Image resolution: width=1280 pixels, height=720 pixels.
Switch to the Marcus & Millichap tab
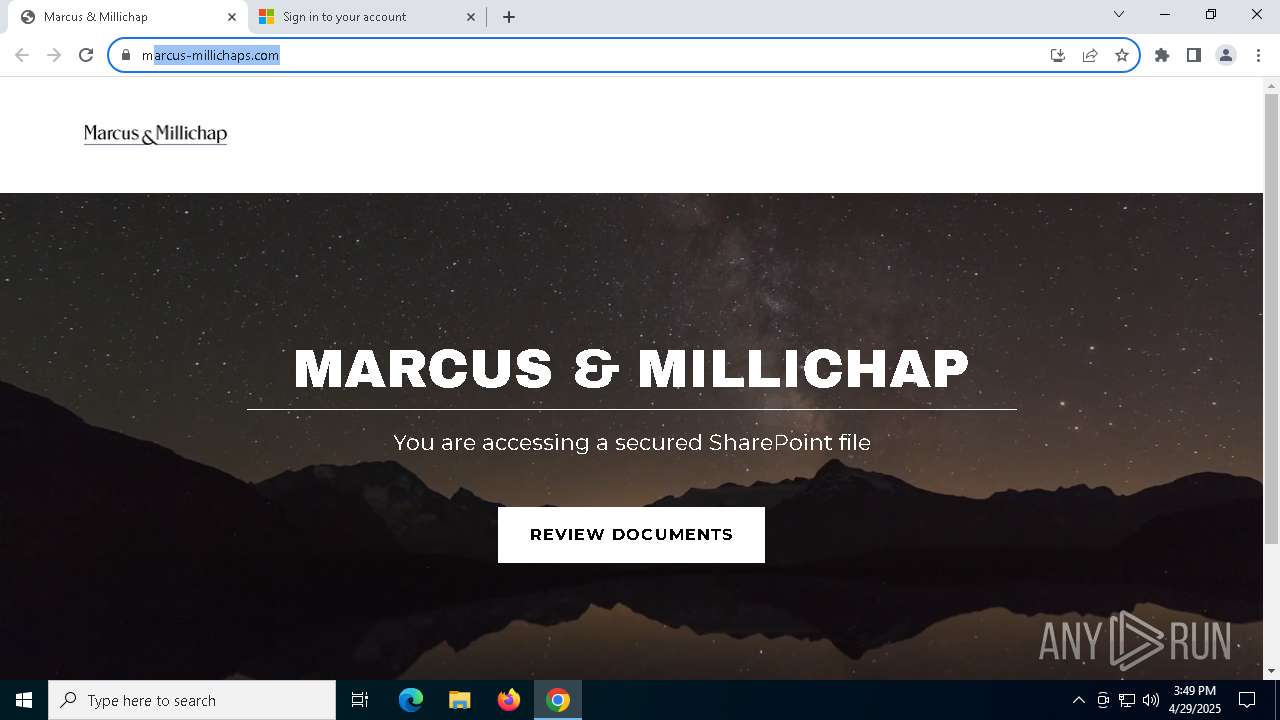pyautogui.click(x=127, y=17)
